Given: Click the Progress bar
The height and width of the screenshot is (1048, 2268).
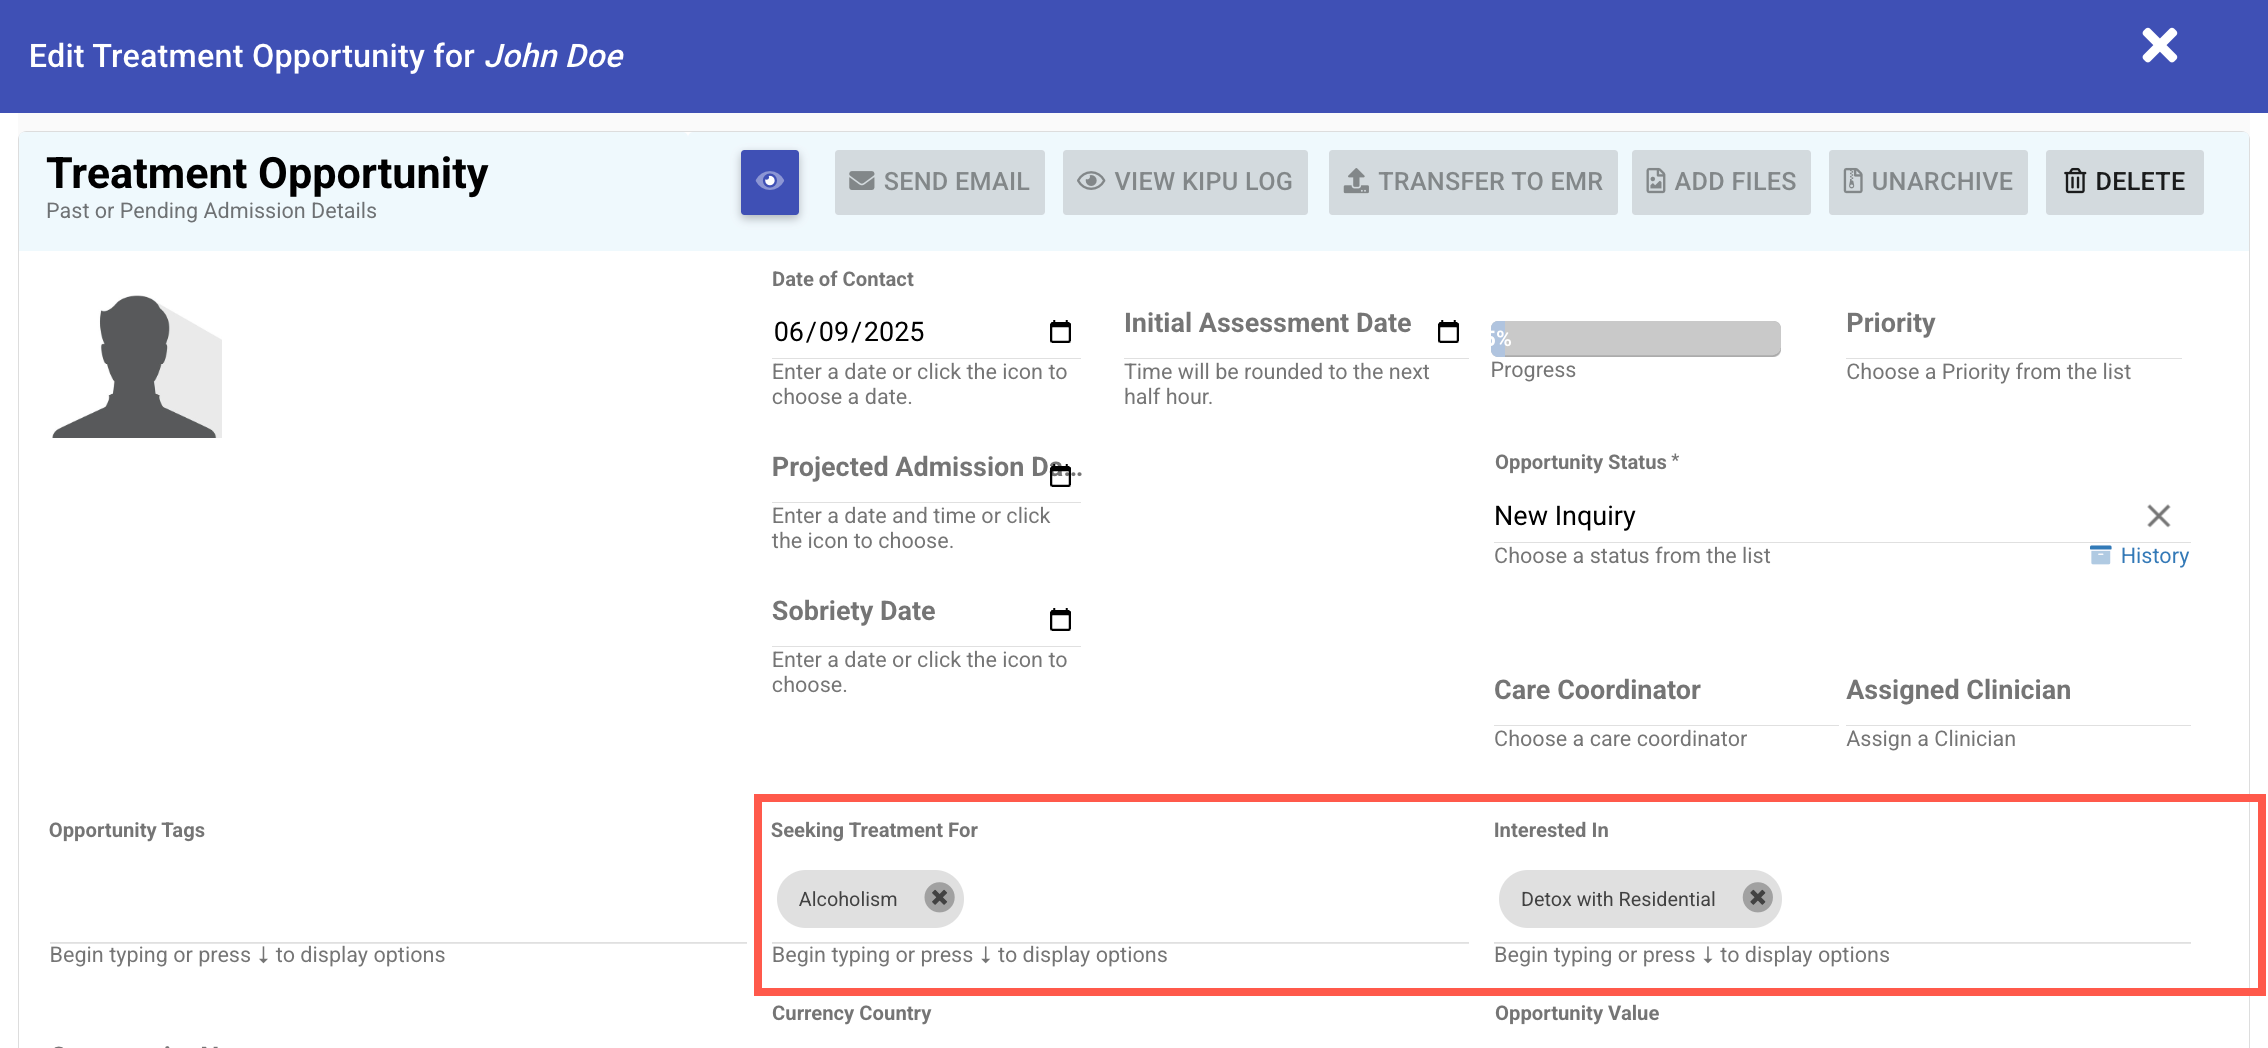Looking at the screenshot, I should click(1635, 339).
